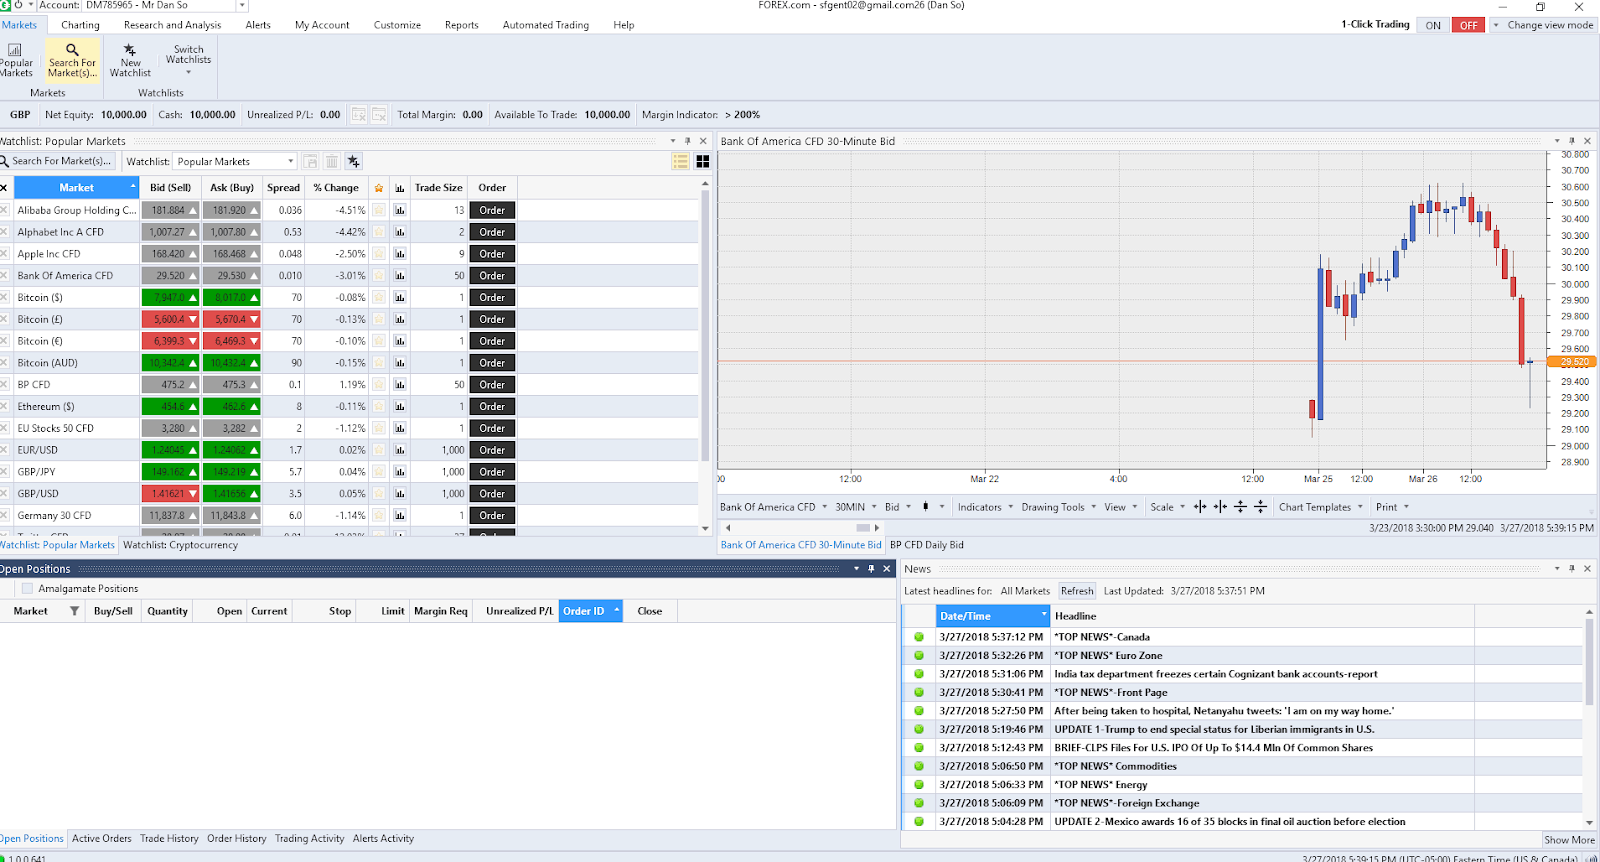The height and width of the screenshot is (862, 1600).
Task: Sort Open Positions by Order ID column
Action: (x=591, y=611)
